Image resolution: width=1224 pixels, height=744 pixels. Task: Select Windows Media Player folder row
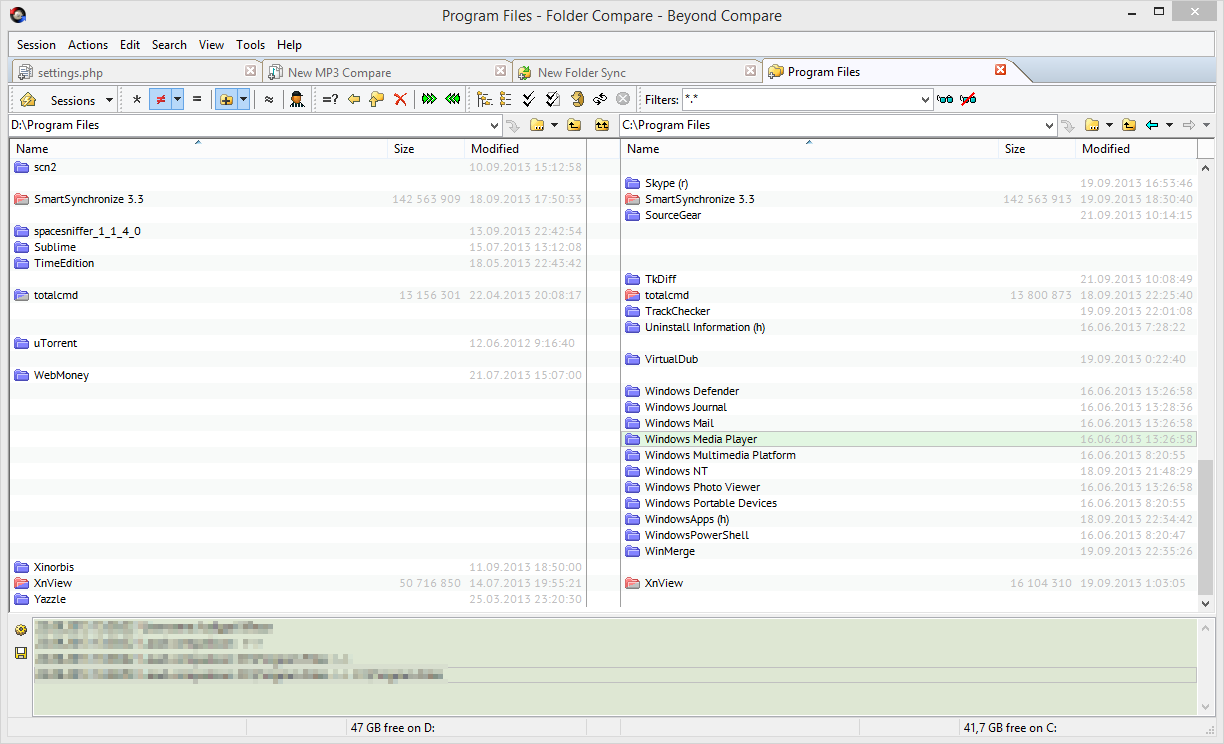tap(908, 439)
